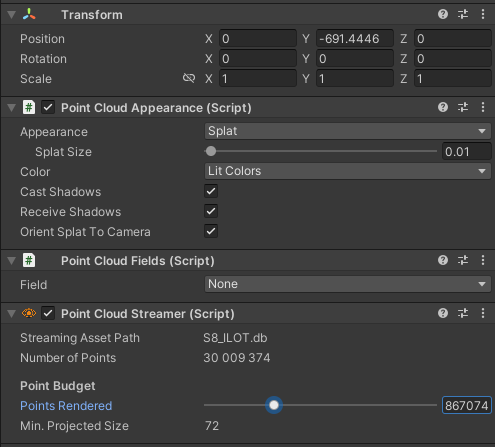The image size is (495, 447).
Task: Open the Field dropdown set to None
Action: tap(348, 284)
